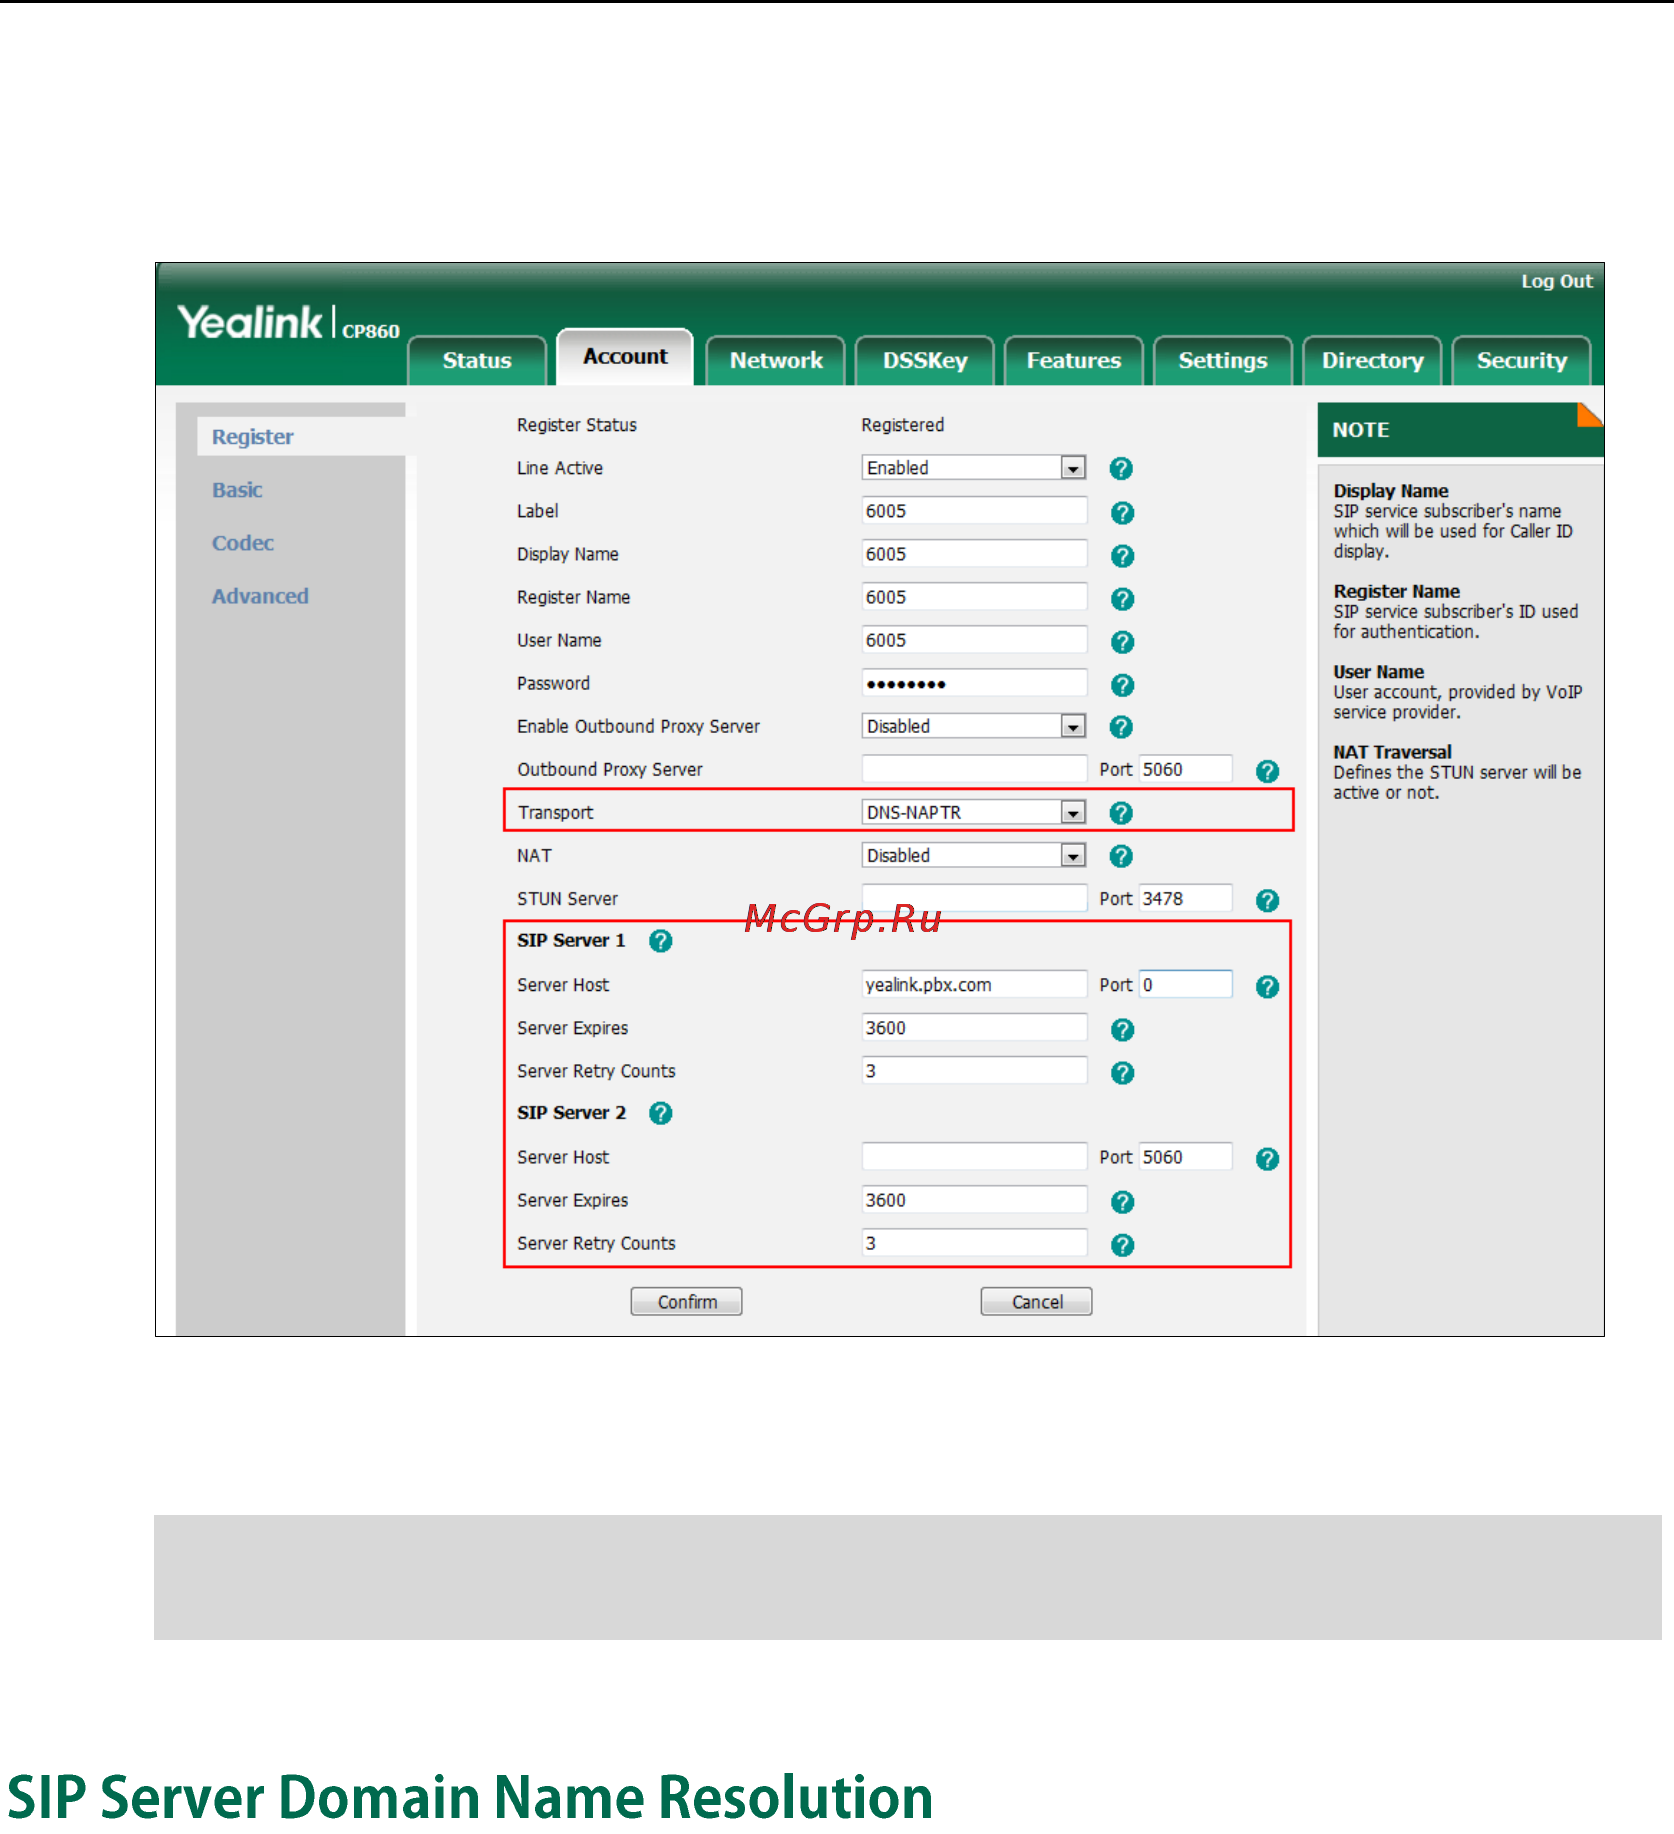Expand the Enable Outbound Proxy Server dropdown
This screenshot has height=1834, width=1674.
[1073, 727]
